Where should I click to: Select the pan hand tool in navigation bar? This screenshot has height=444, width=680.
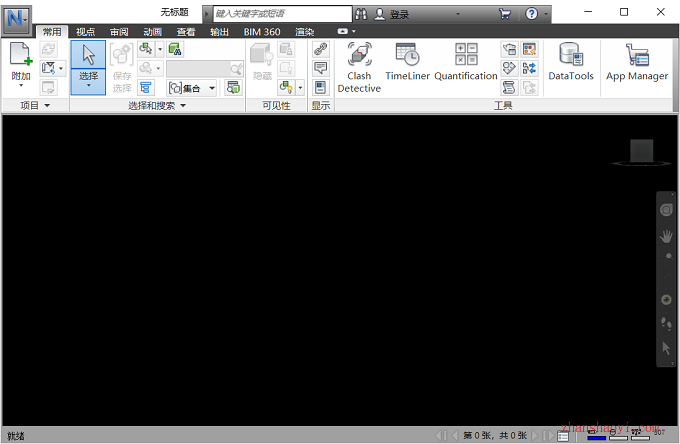pyautogui.click(x=666, y=236)
